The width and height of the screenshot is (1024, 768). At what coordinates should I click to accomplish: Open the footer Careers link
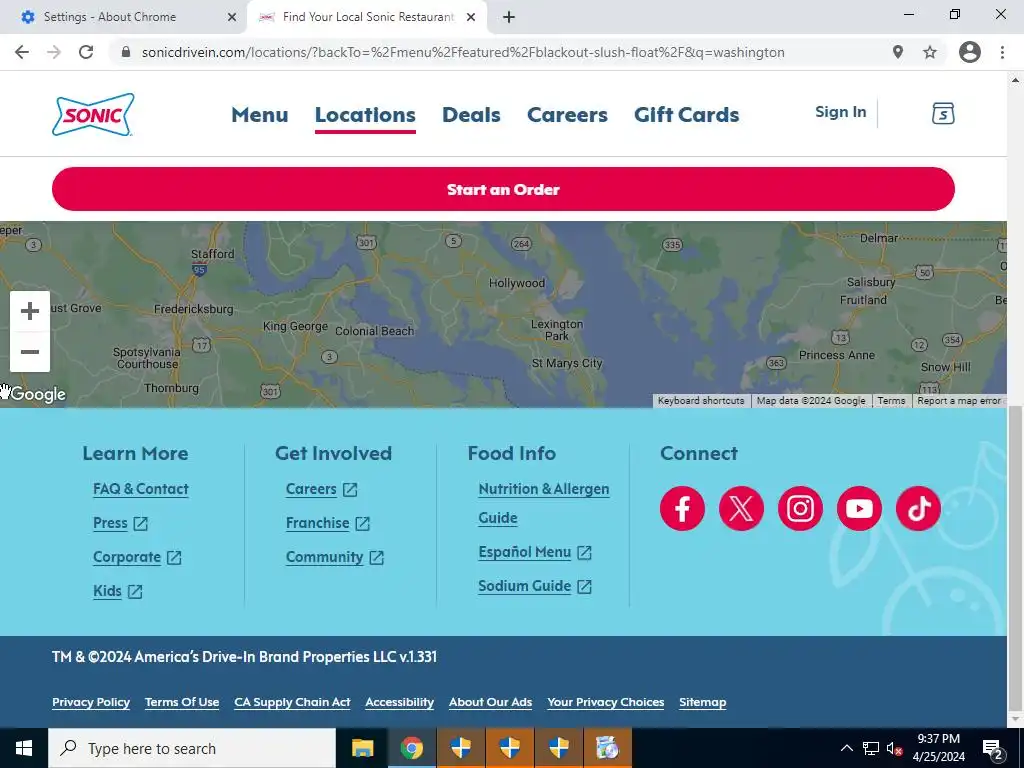click(321, 489)
